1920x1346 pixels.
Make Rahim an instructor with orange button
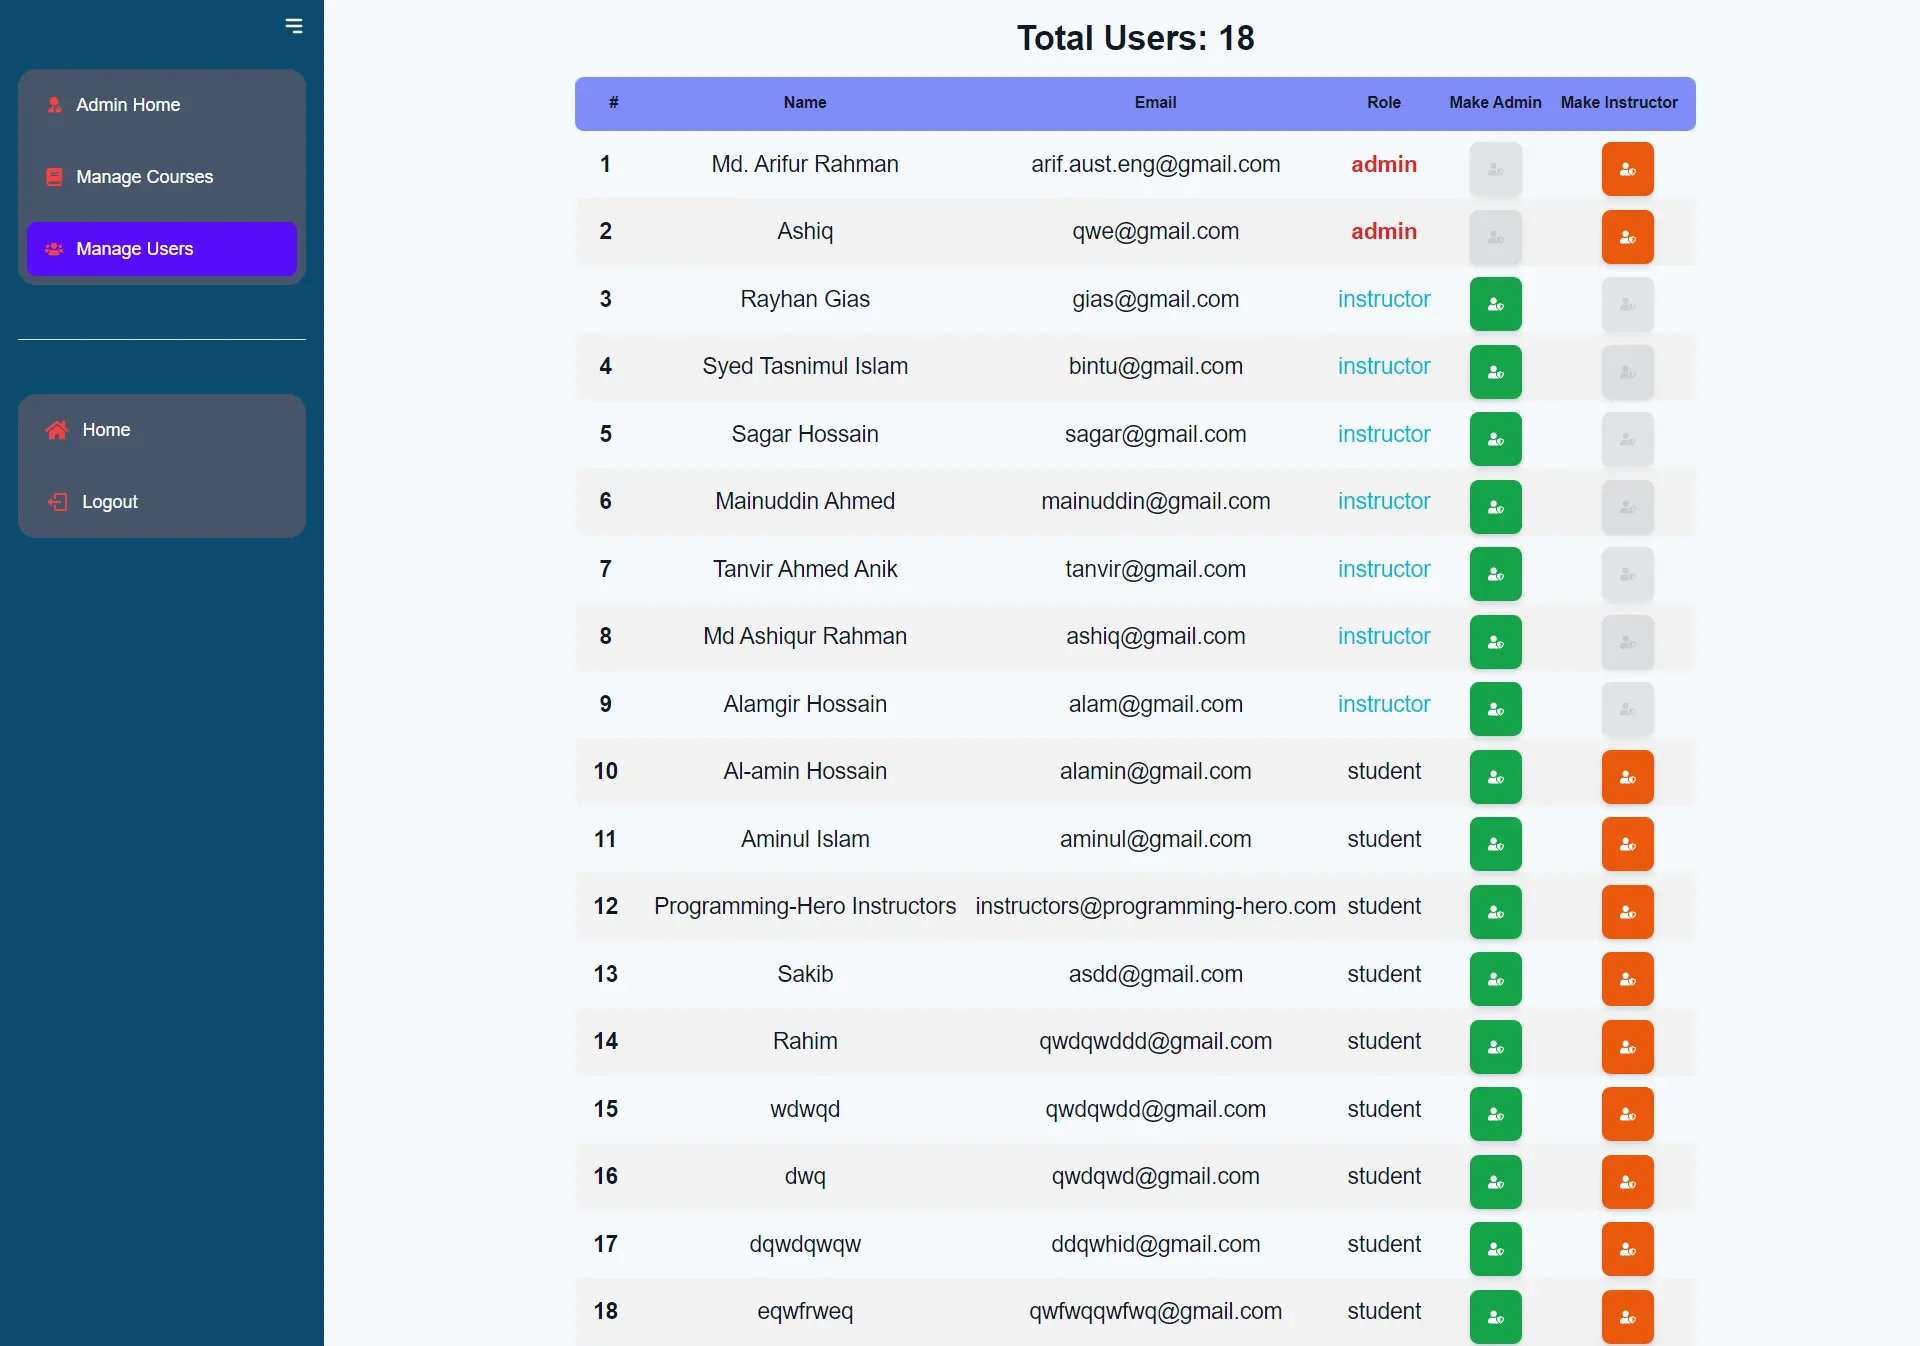(x=1627, y=1047)
